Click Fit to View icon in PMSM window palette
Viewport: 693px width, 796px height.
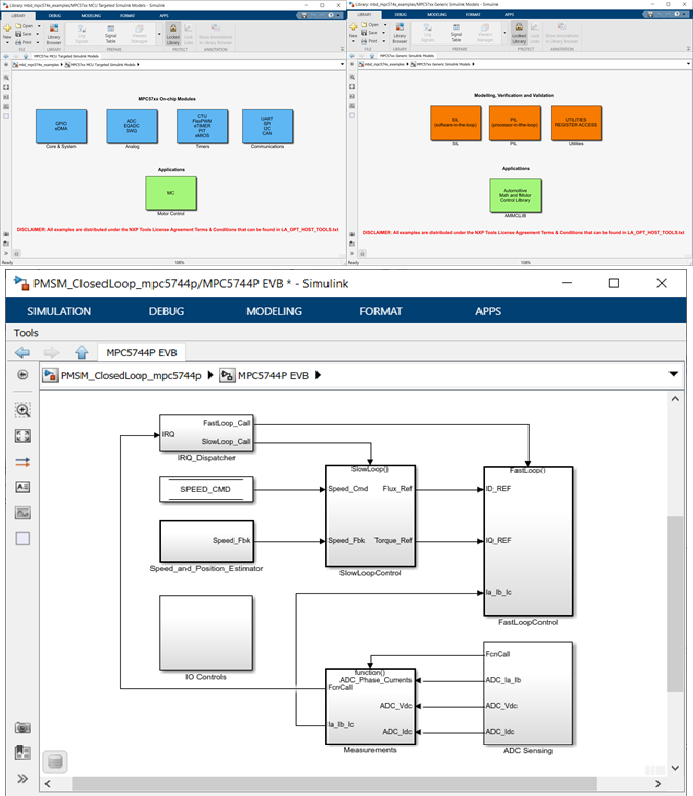click(23, 436)
